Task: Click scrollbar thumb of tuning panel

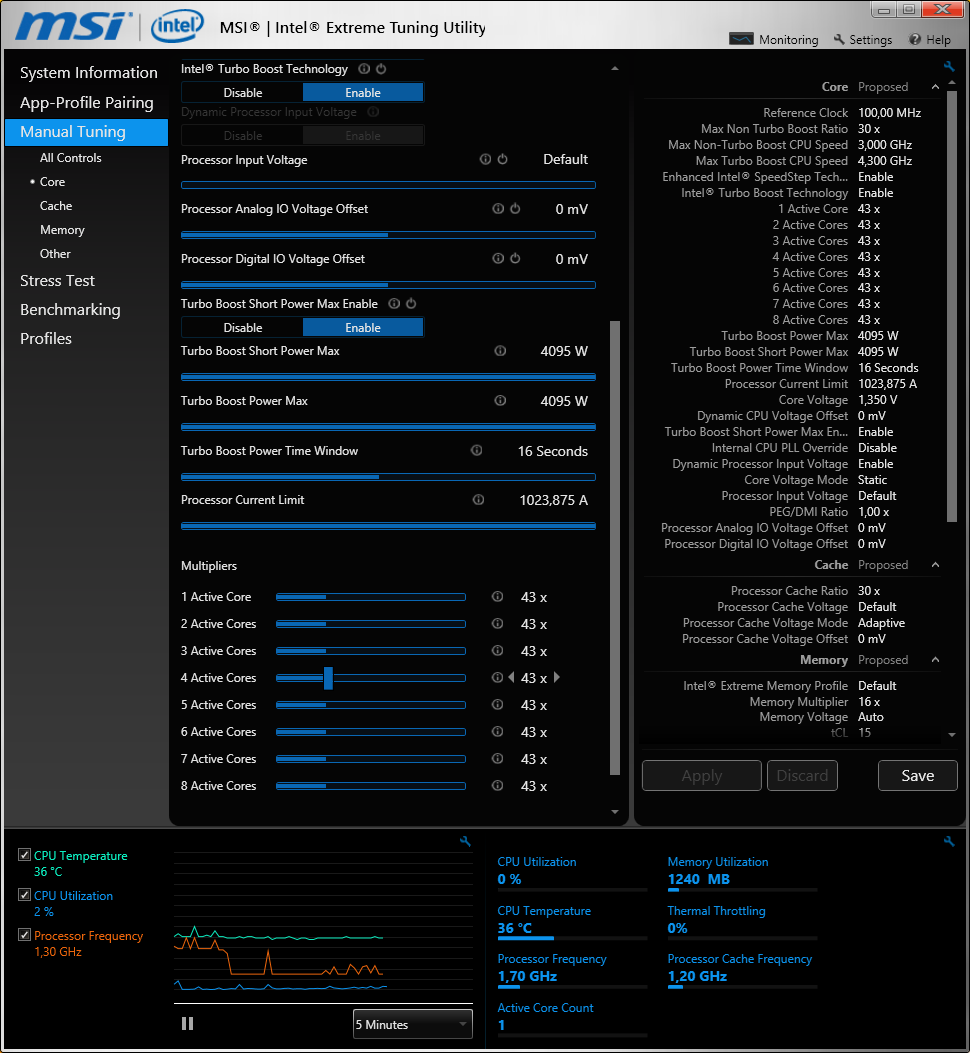Action: tap(615, 547)
